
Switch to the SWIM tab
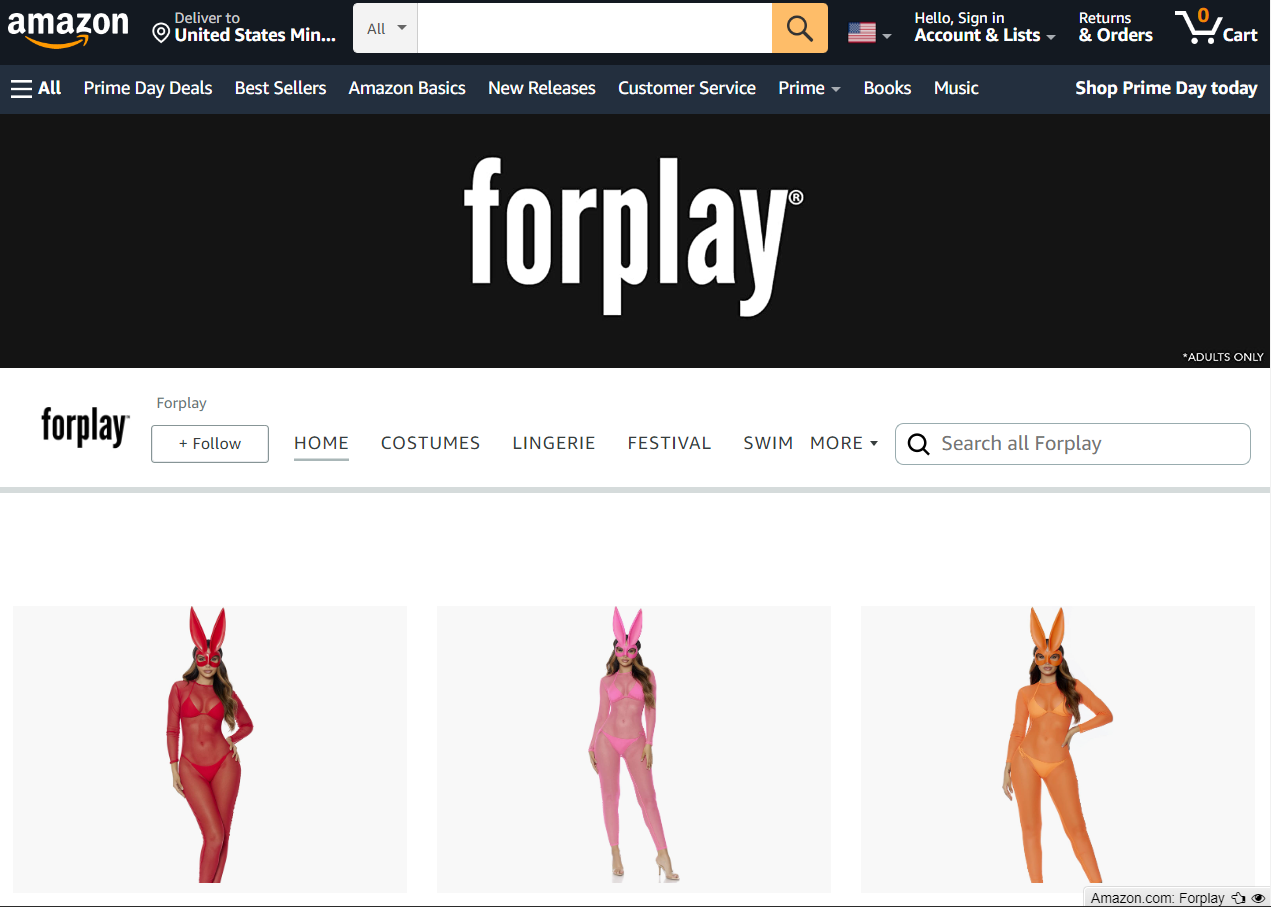tap(768, 443)
